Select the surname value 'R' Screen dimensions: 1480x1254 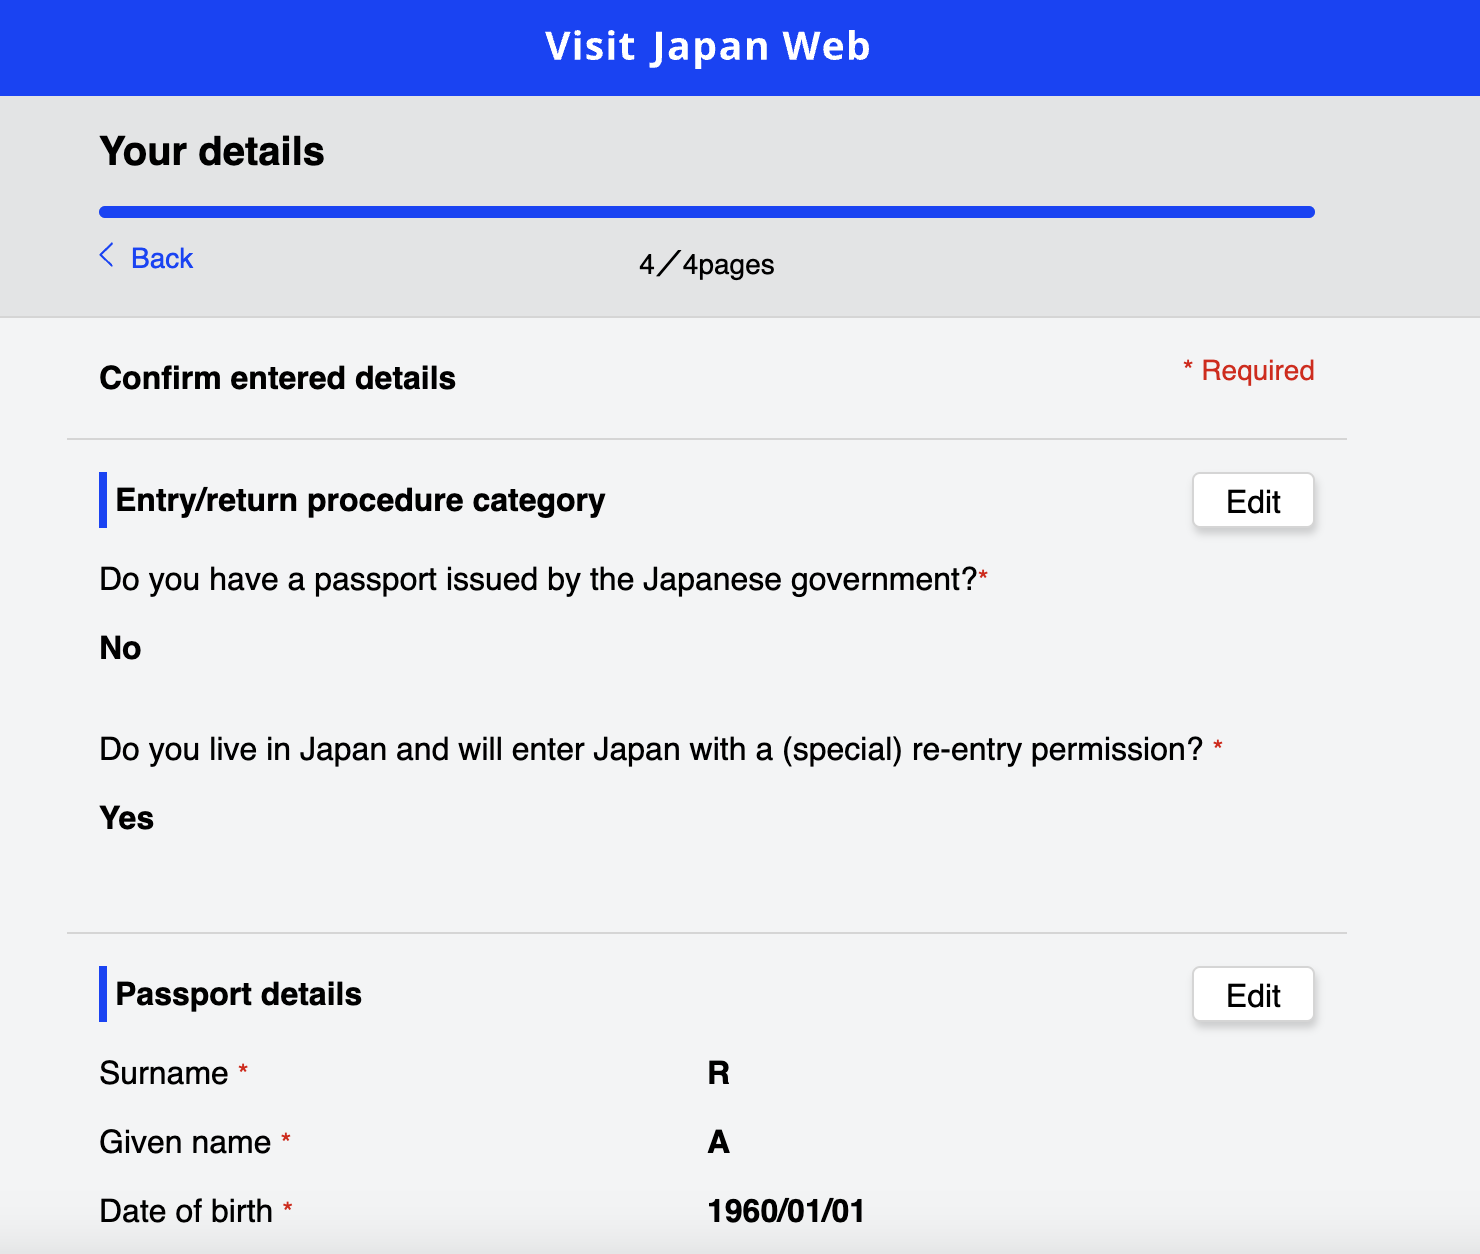[719, 1073]
